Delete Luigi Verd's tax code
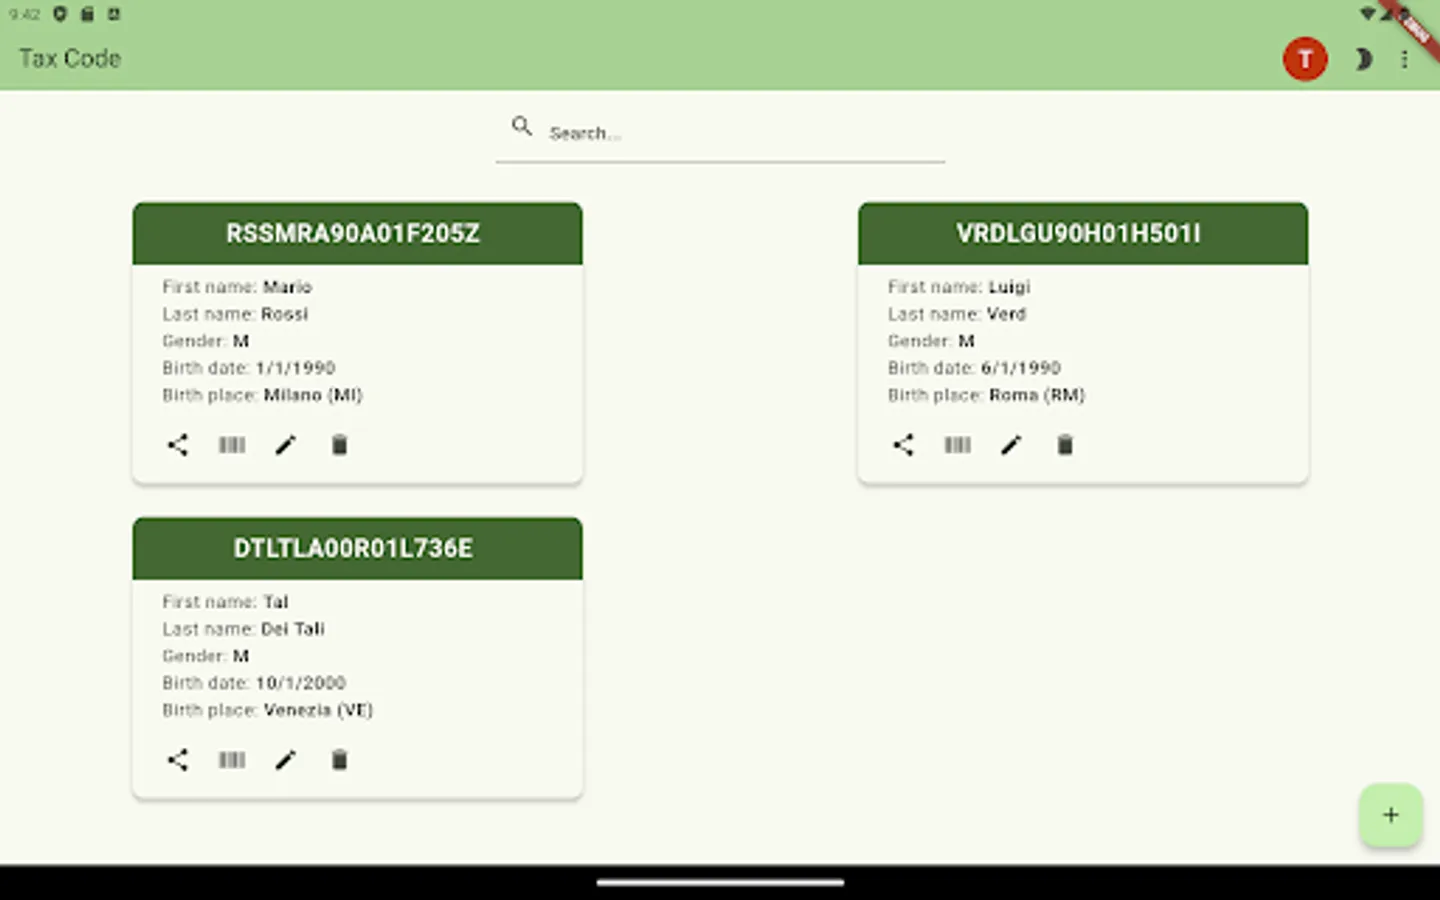Screen dimensions: 1440x900 coord(1065,445)
